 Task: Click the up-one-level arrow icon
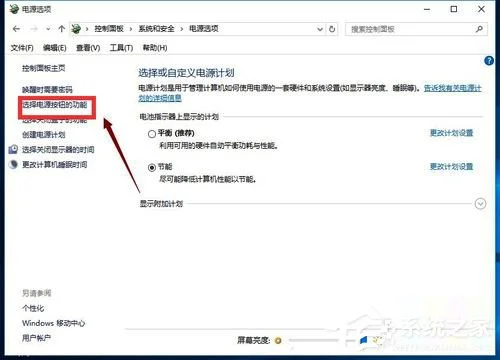pos(61,29)
